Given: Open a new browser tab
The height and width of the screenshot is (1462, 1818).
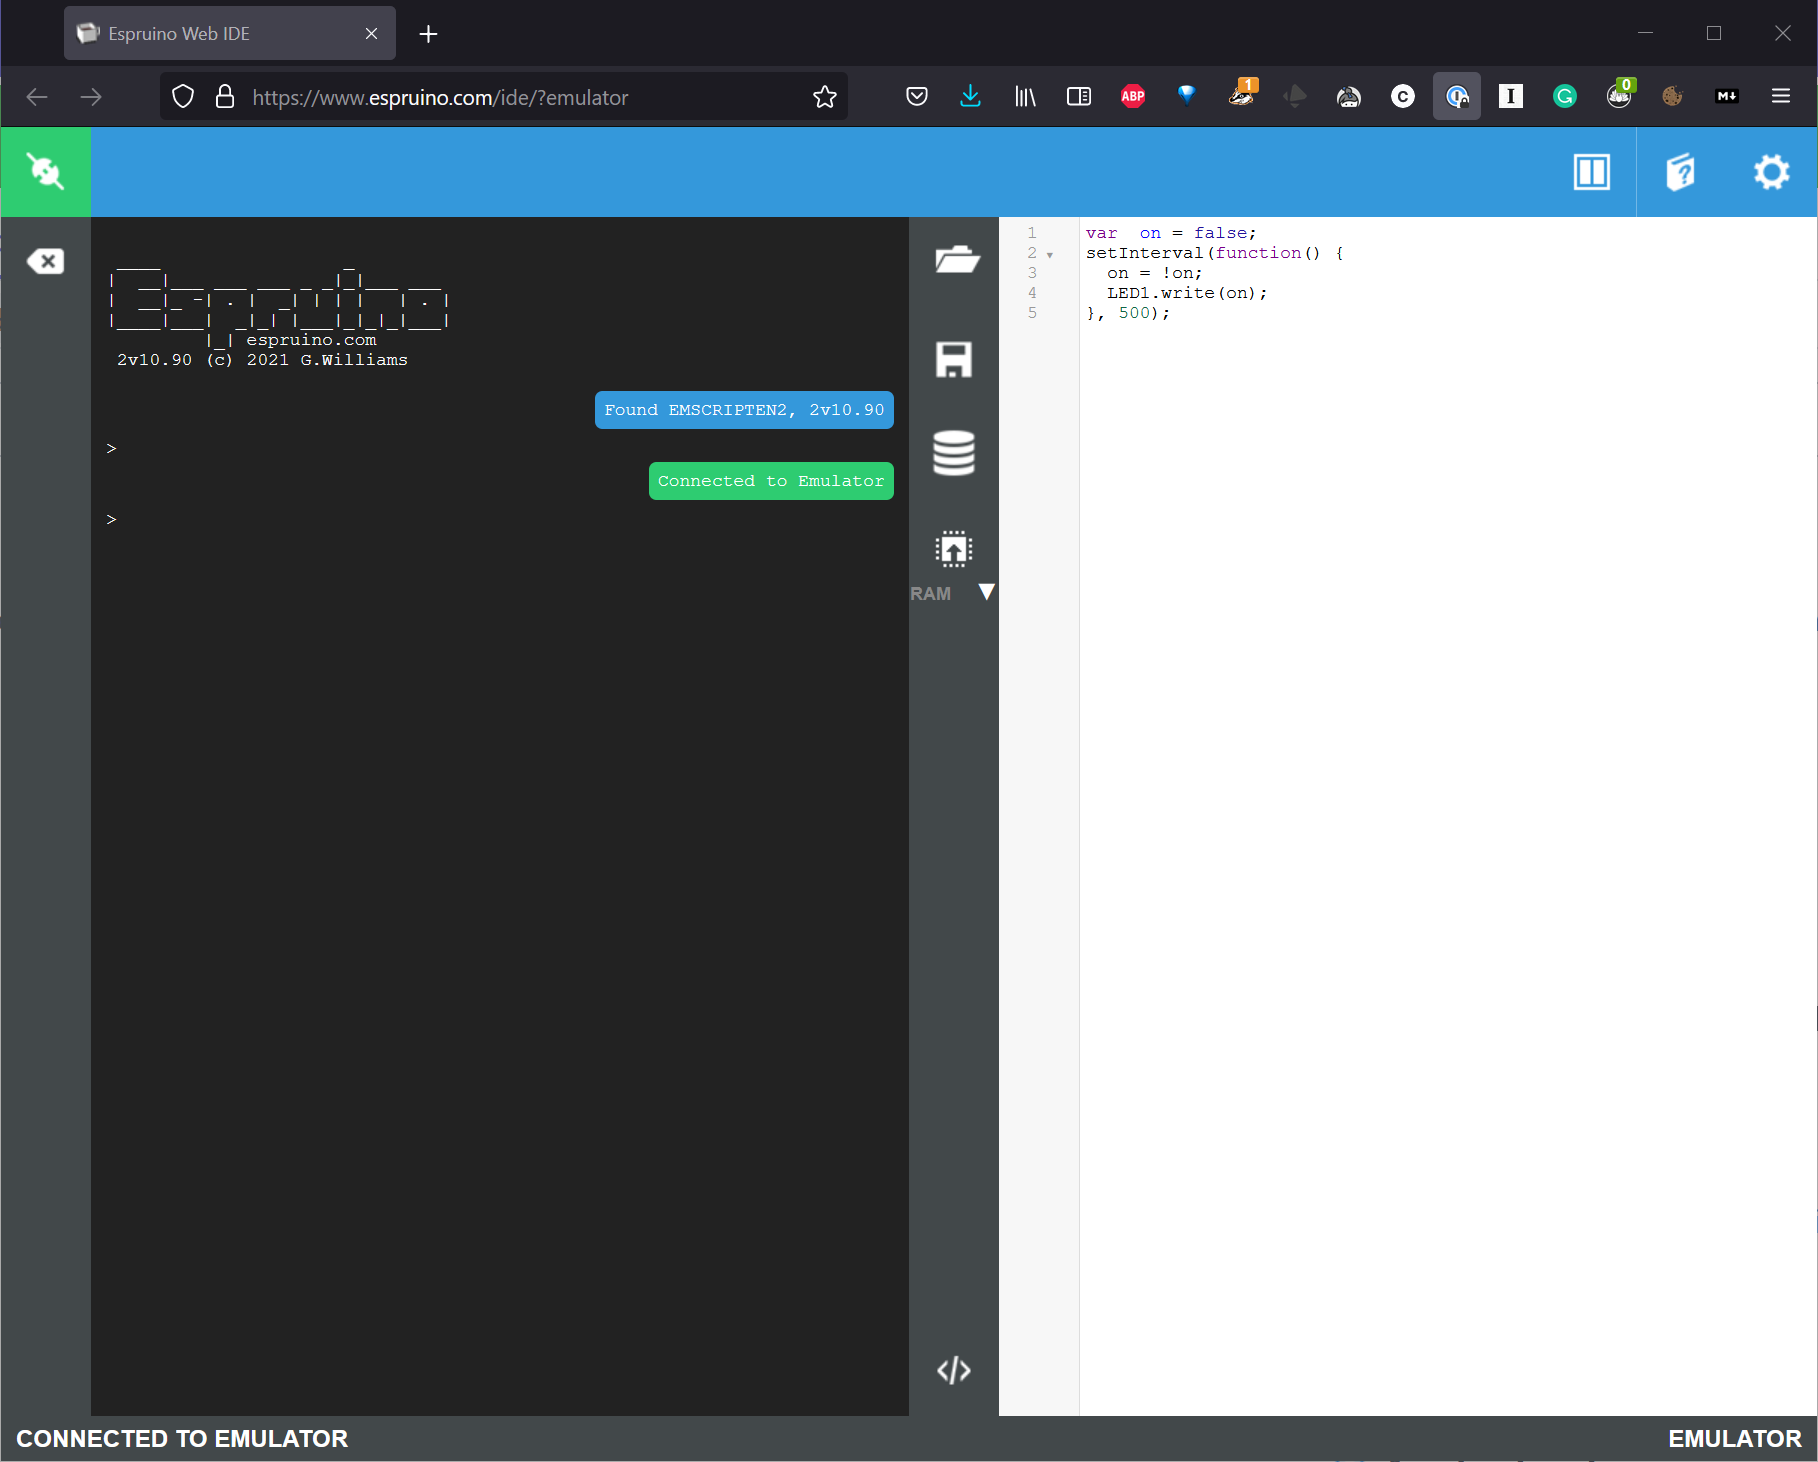Looking at the screenshot, I should coord(428,34).
